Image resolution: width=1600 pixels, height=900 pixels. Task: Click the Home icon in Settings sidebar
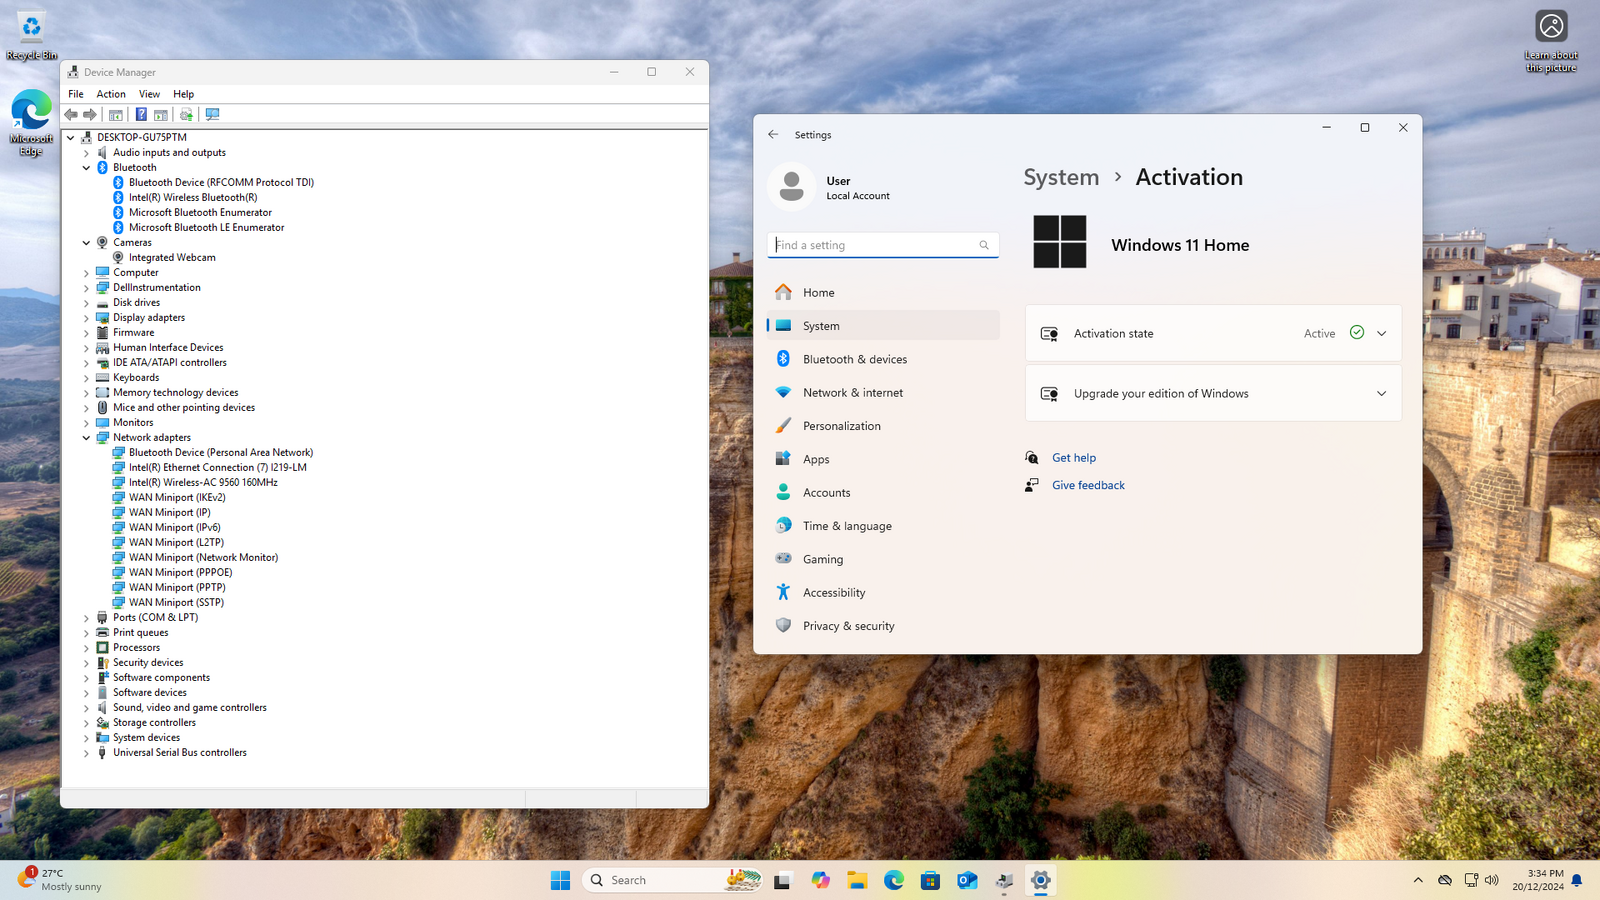(783, 292)
